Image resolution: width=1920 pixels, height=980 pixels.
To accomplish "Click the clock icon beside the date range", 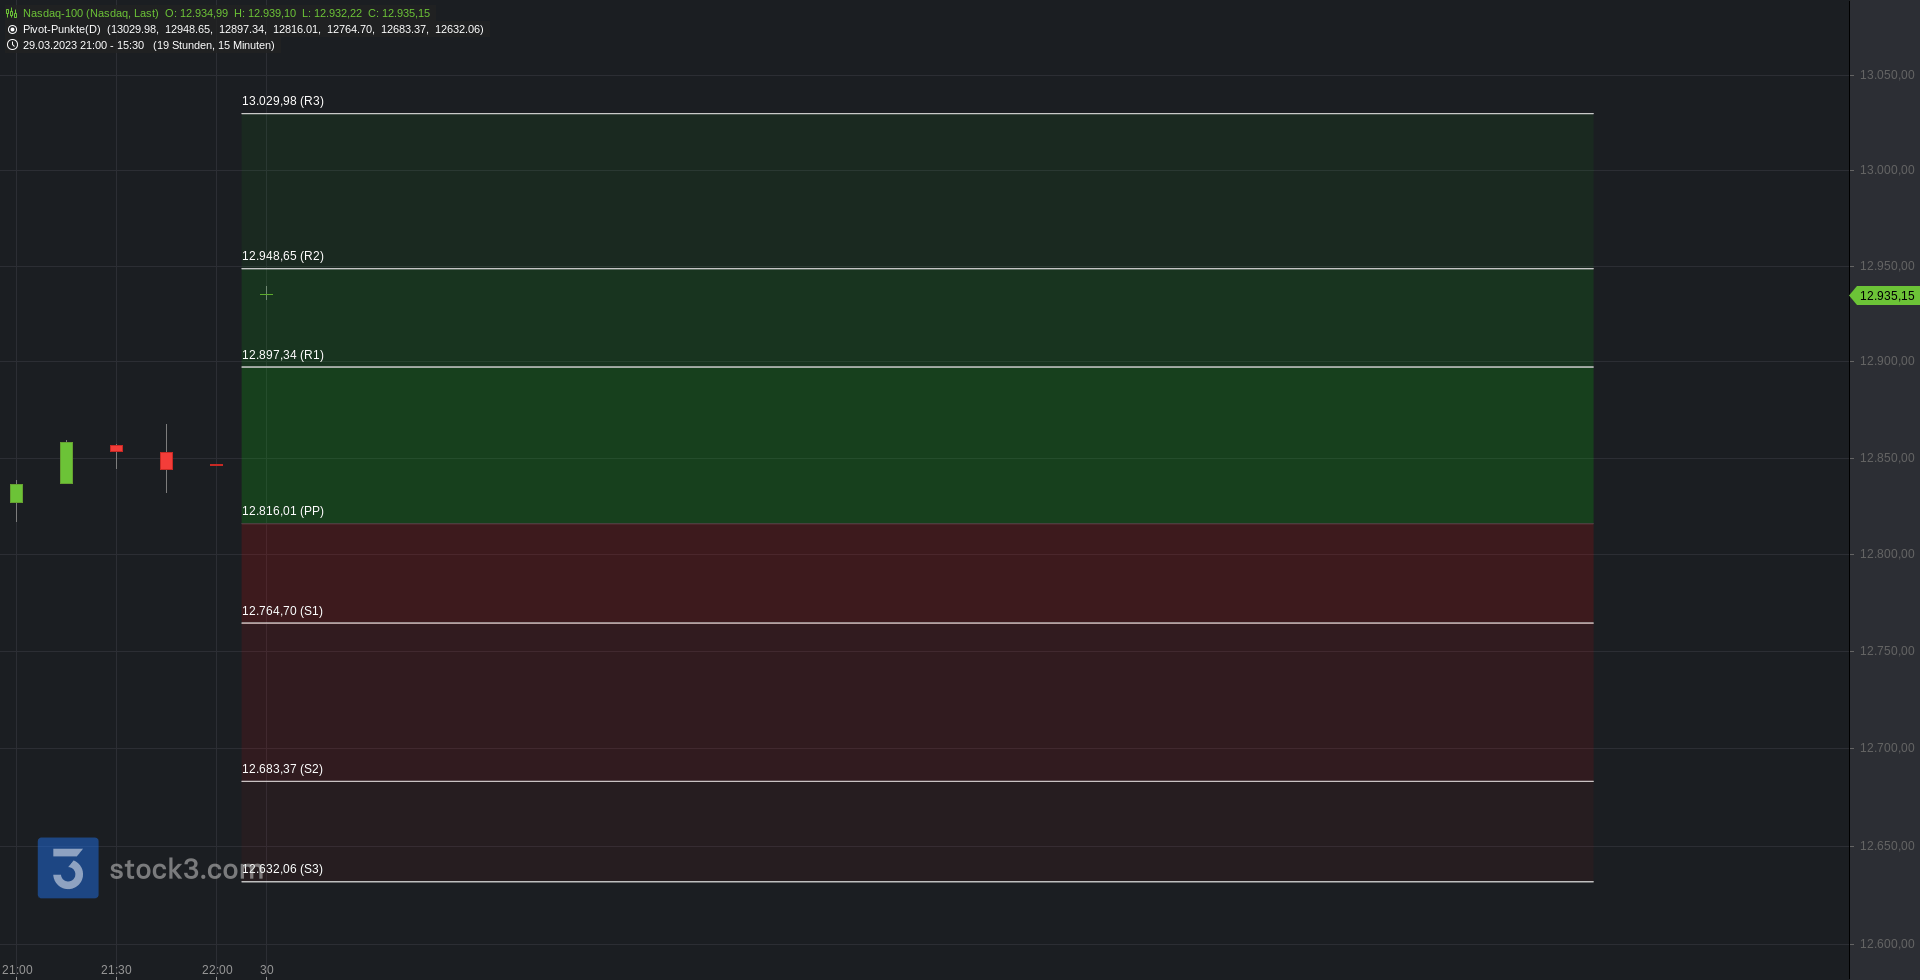I will click(12, 45).
